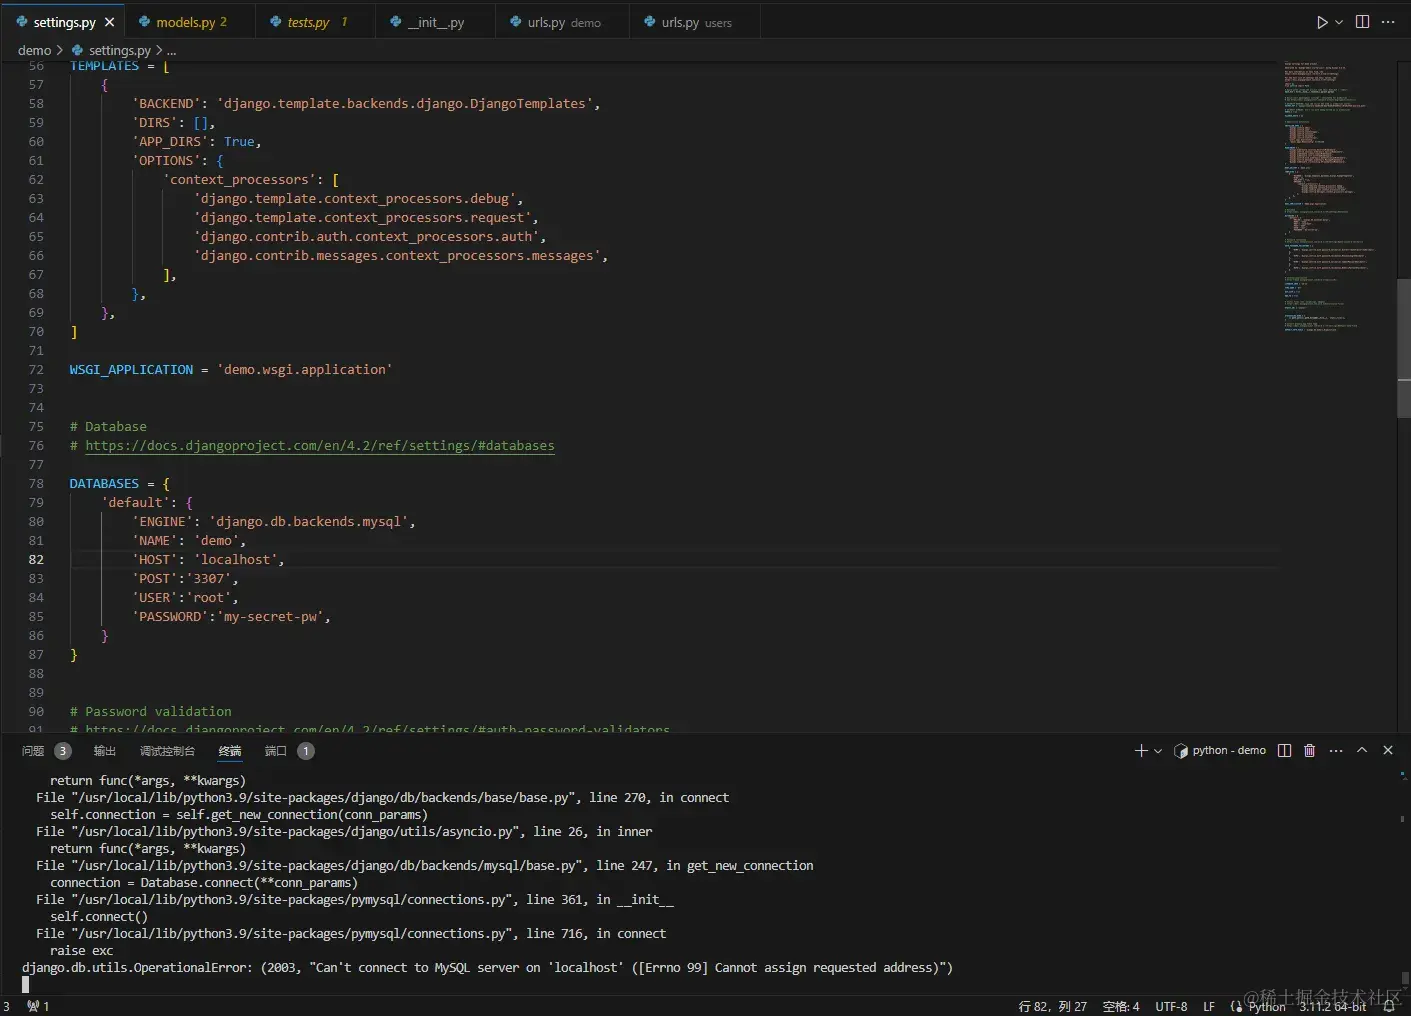This screenshot has width=1411, height=1016.
Task: Open urls.py demo tab
Action: tap(563, 22)
